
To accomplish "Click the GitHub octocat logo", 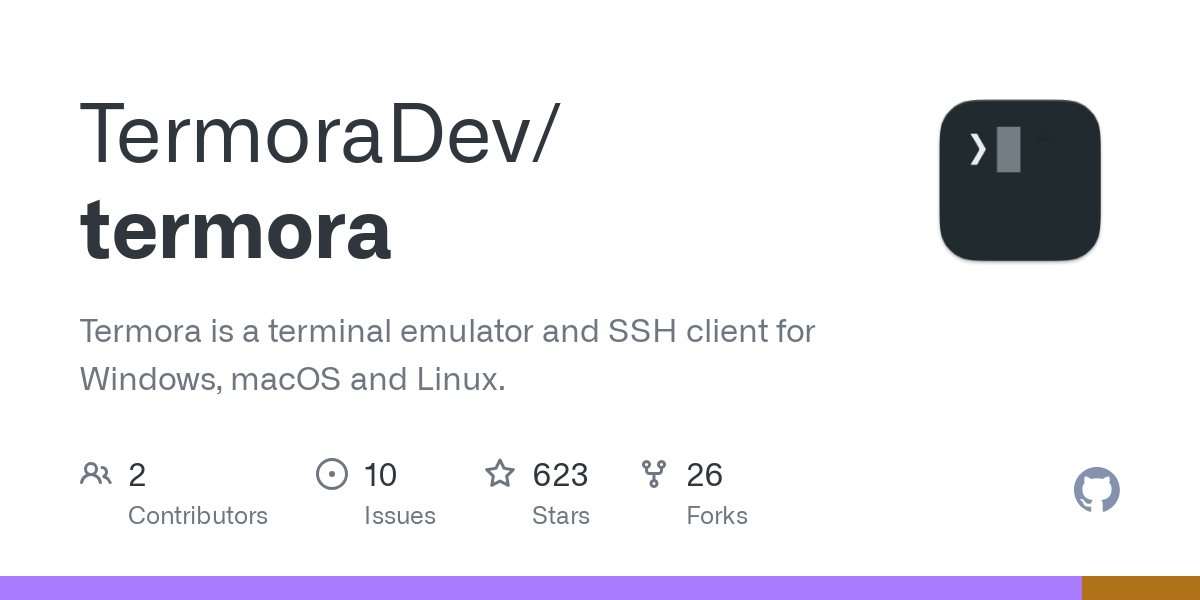I will pos(1097,490).
